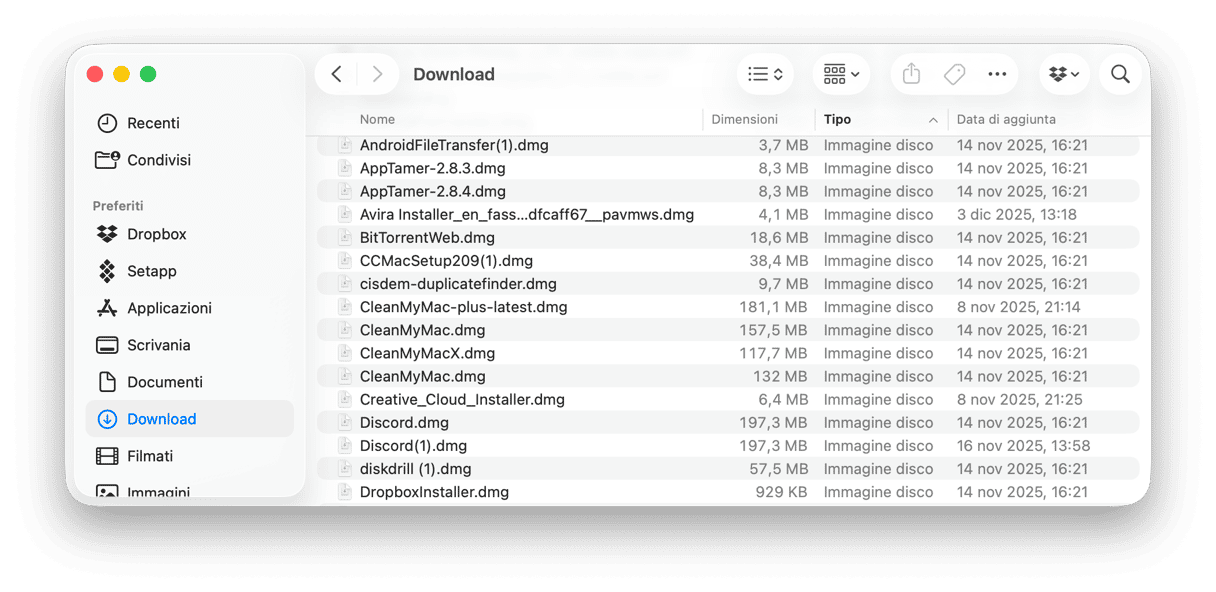1216x592 pixels.
Task: Select CCMacSetup209(1).dmg file
Action: tap(728, 260)
